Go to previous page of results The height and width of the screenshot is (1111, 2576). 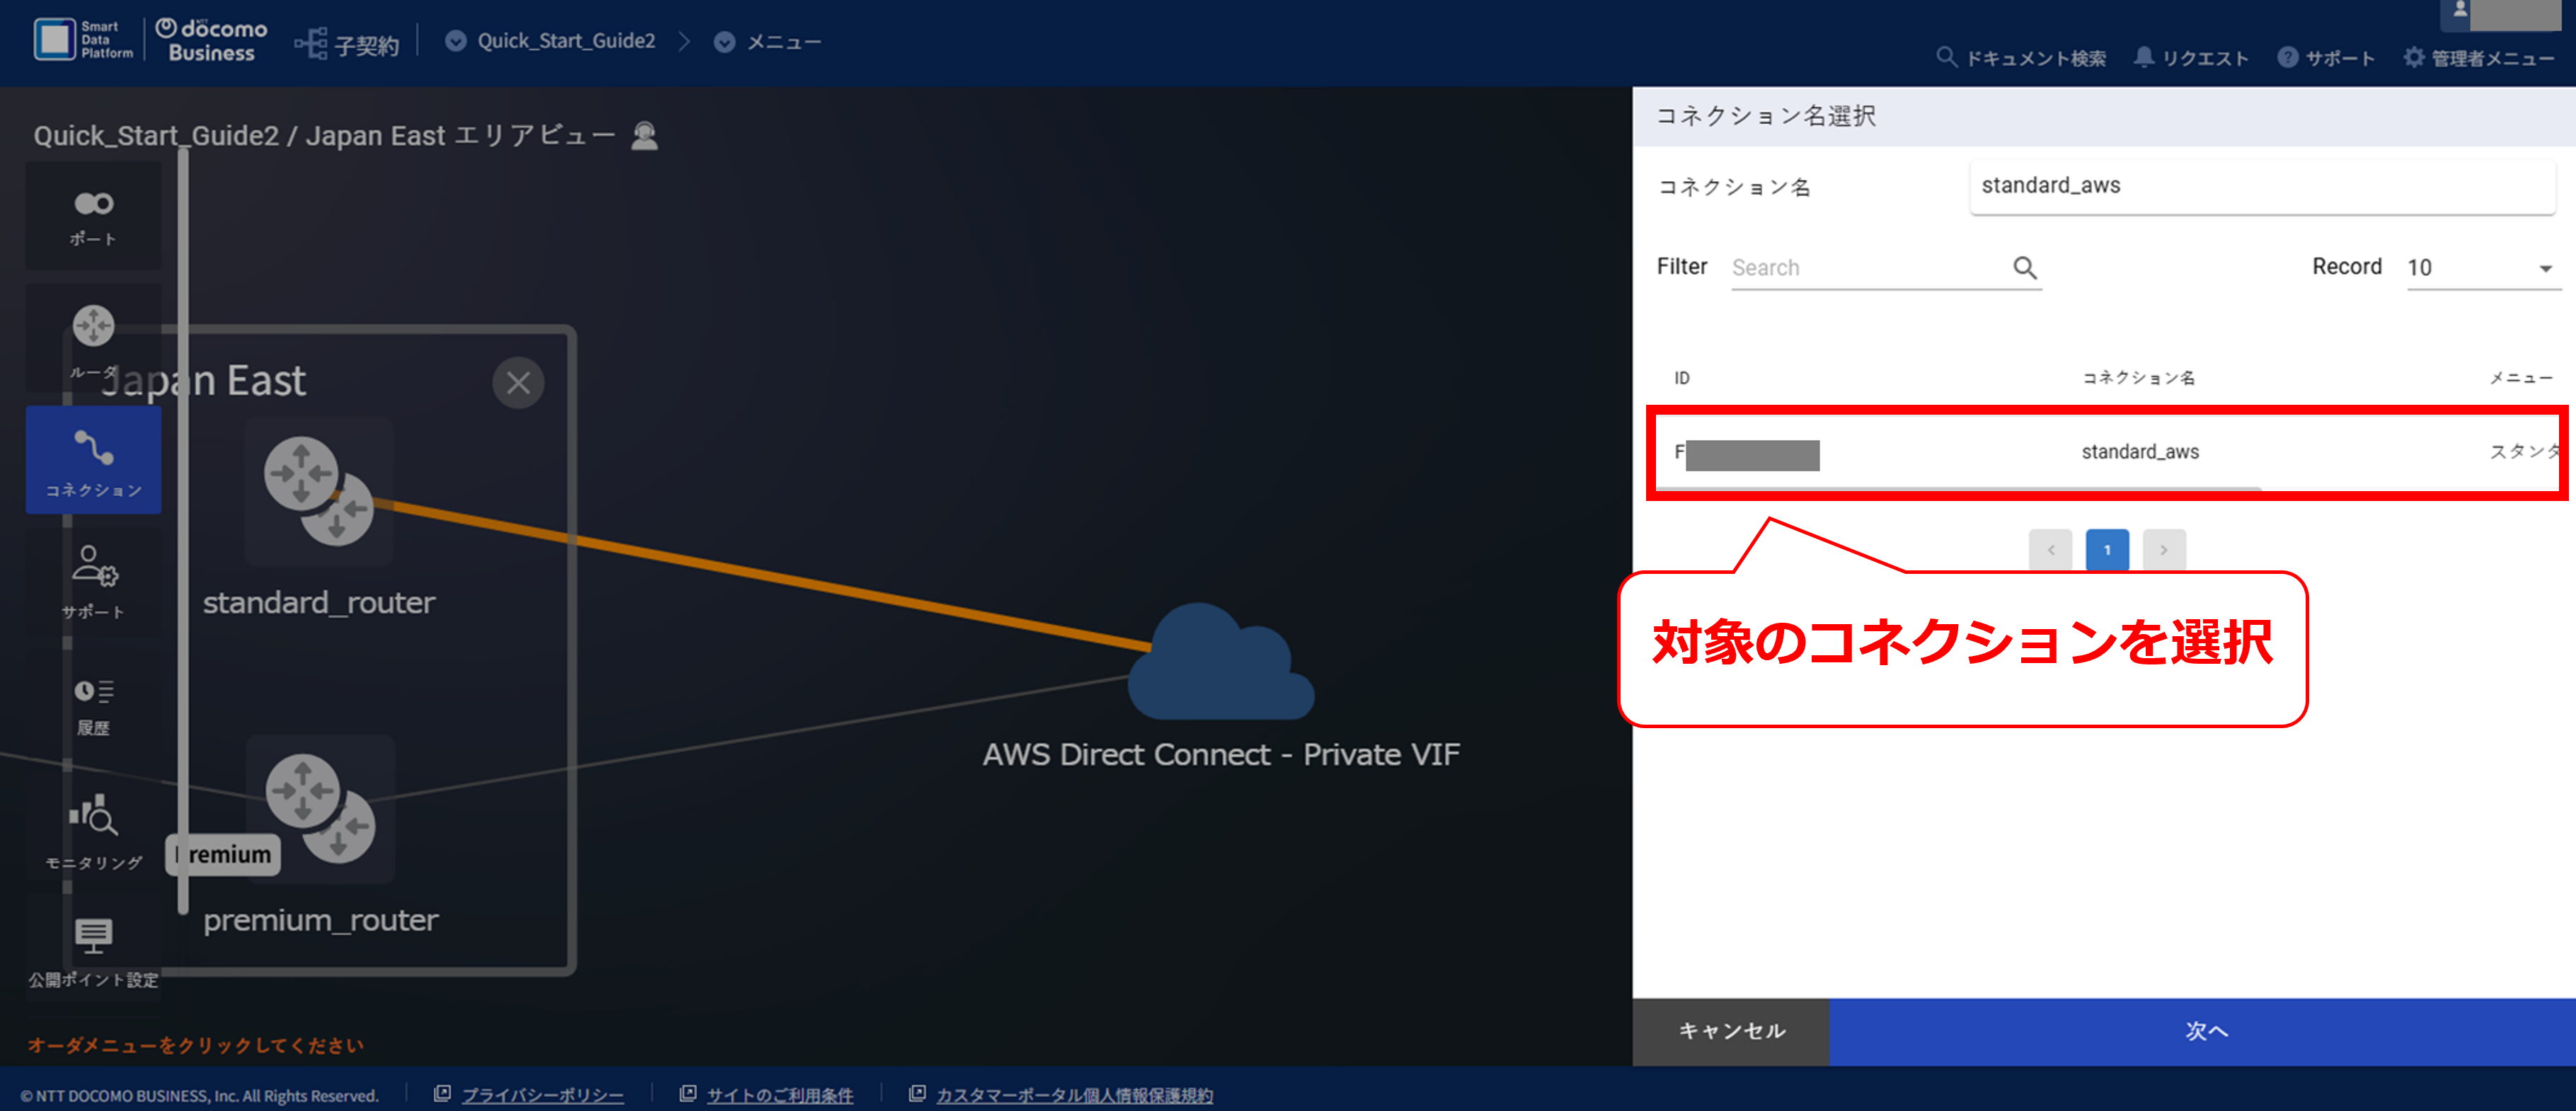click(2050, 550)
